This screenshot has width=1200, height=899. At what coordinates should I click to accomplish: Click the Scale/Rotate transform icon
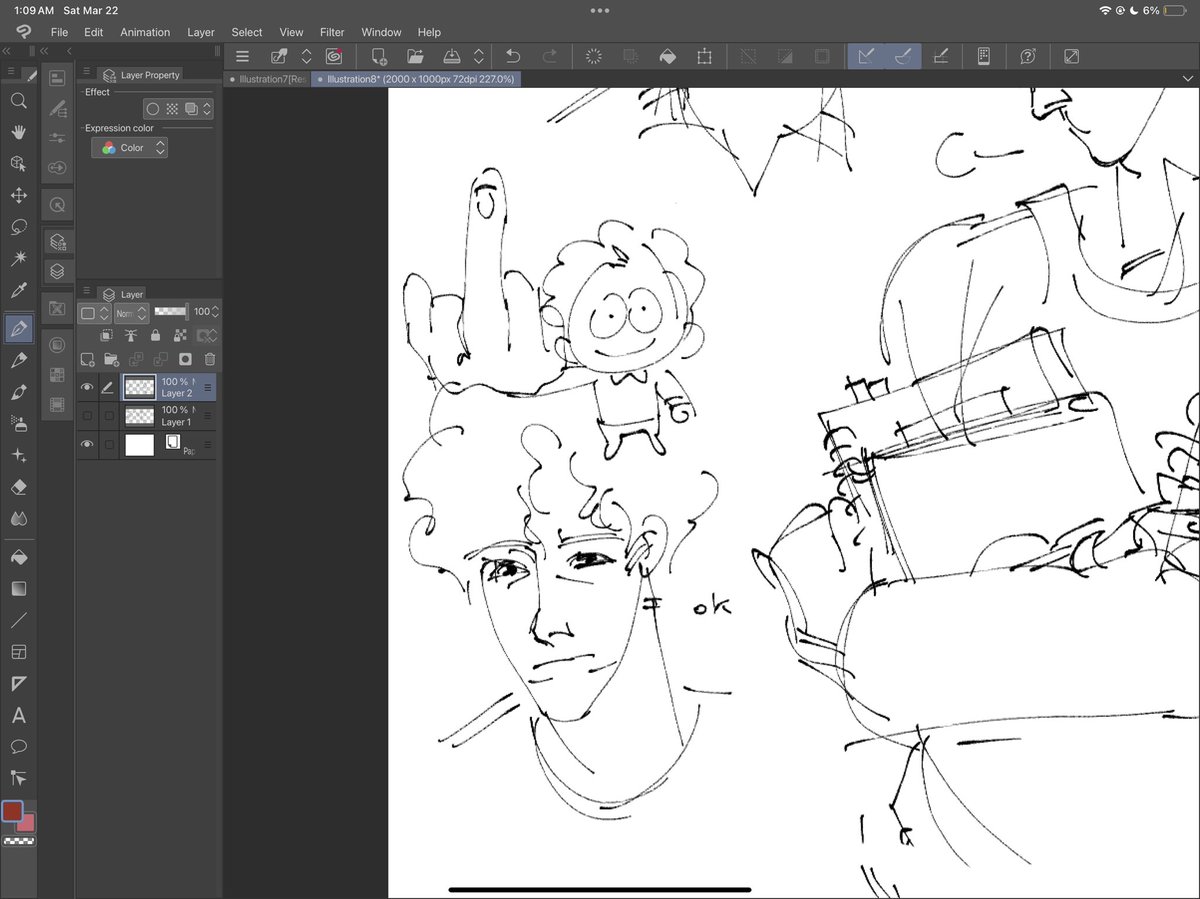704,57
